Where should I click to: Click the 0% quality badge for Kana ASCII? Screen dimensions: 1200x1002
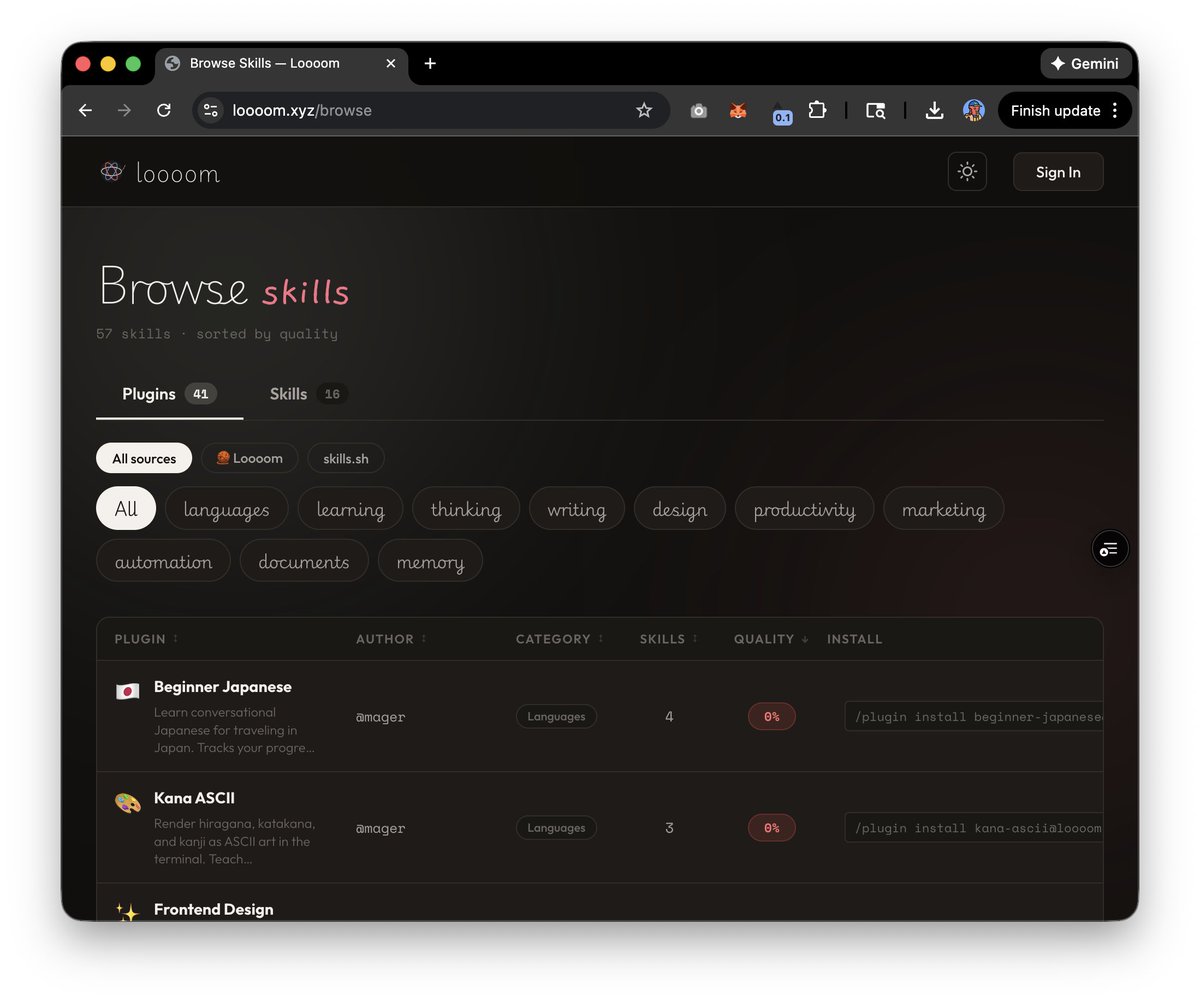point(772,828)
